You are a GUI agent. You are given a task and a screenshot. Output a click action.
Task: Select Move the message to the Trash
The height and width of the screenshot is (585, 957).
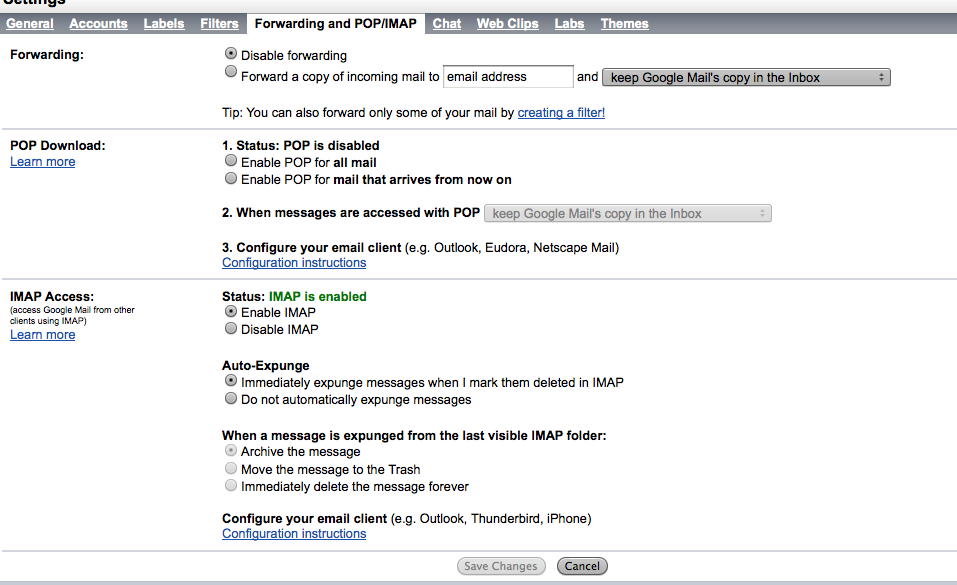[231, 468]
